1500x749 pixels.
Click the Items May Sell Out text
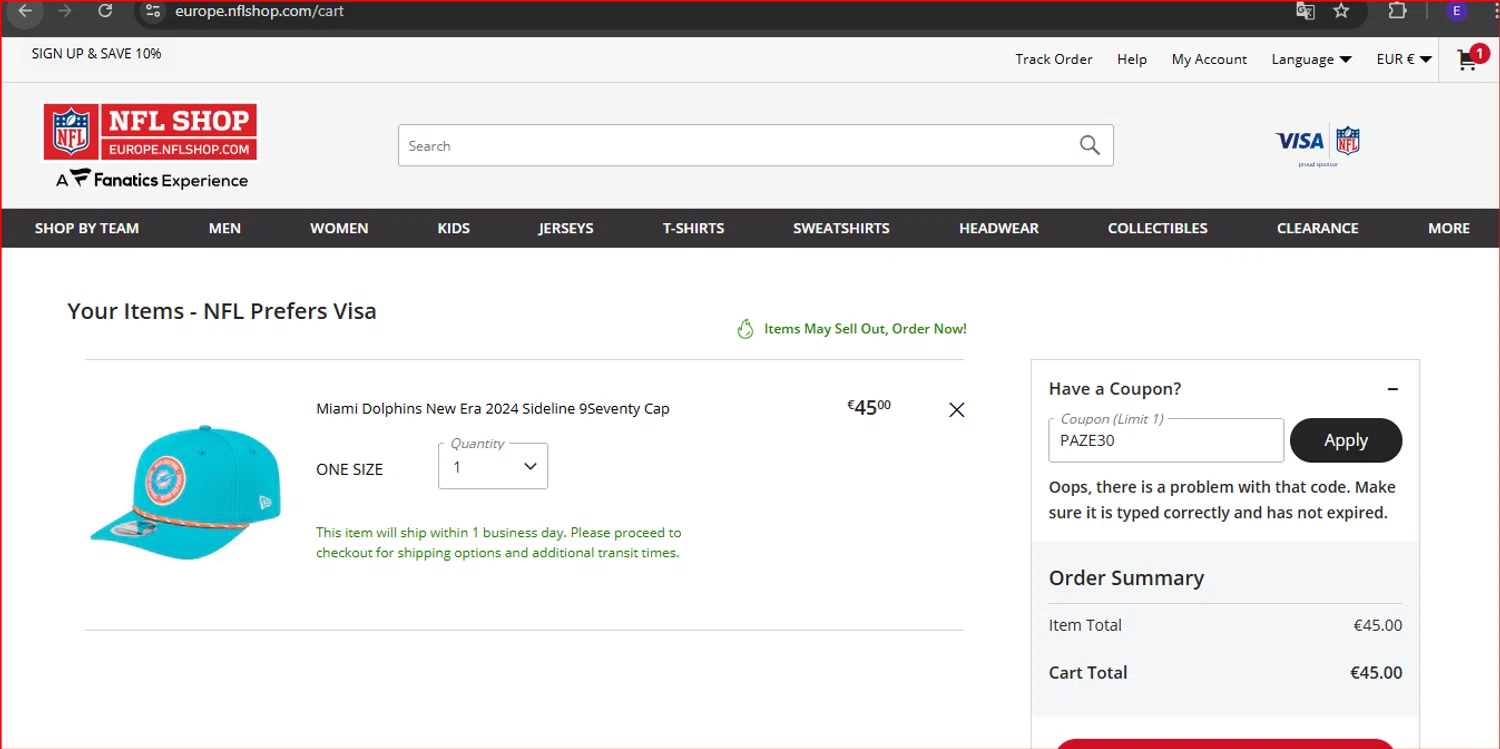tap(865, 329)
